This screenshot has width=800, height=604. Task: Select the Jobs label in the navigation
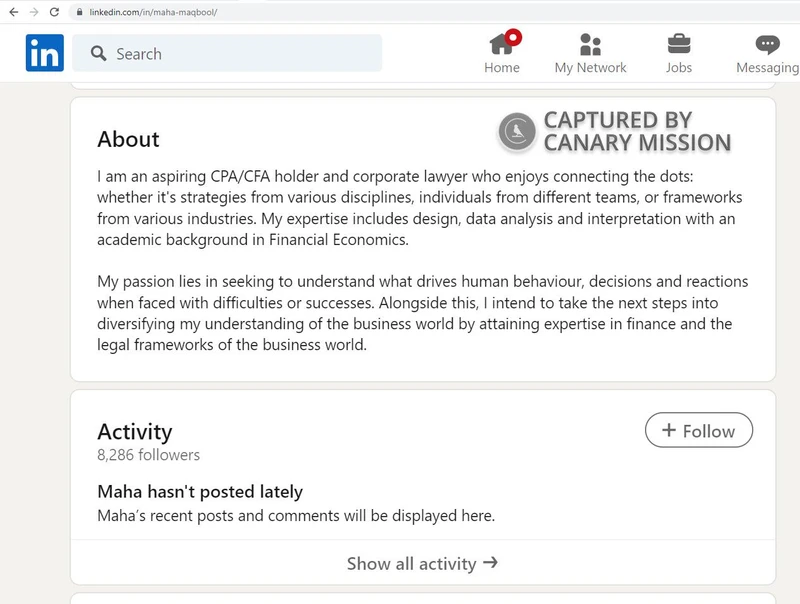click(x=680, y=67)
